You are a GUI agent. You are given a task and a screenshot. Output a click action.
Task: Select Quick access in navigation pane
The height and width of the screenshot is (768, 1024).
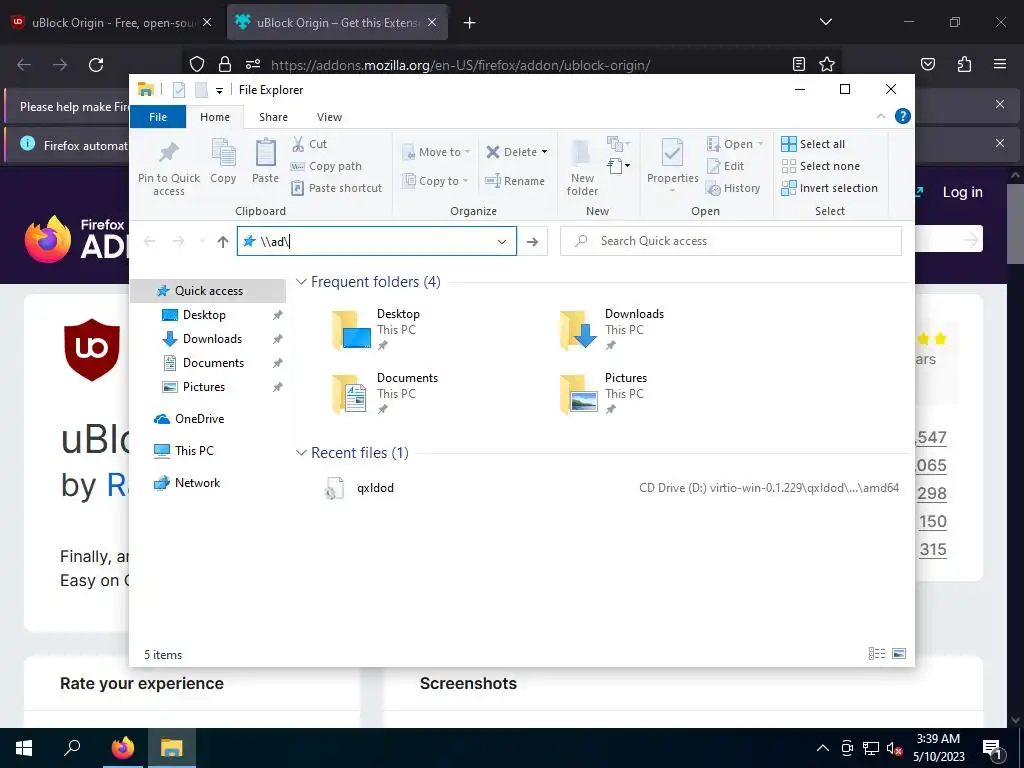tap(208, 291)
